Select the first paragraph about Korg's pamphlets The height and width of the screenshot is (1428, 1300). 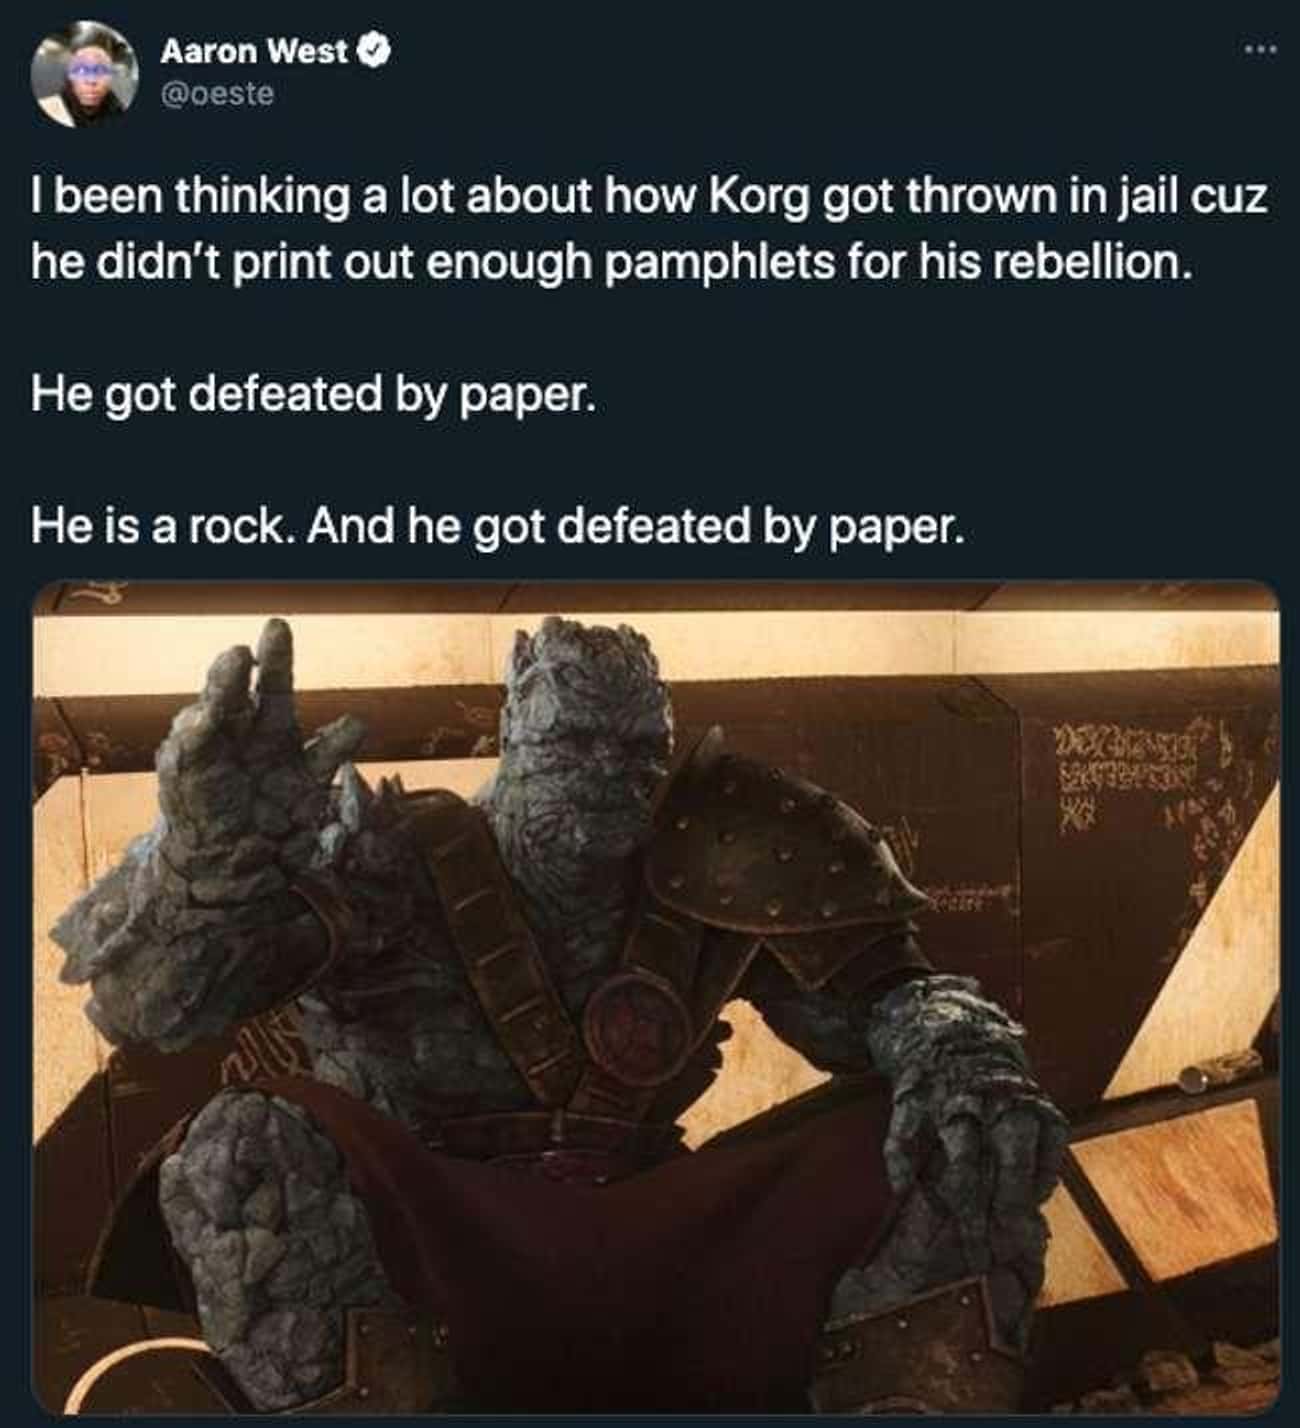[x=649, y=229]
